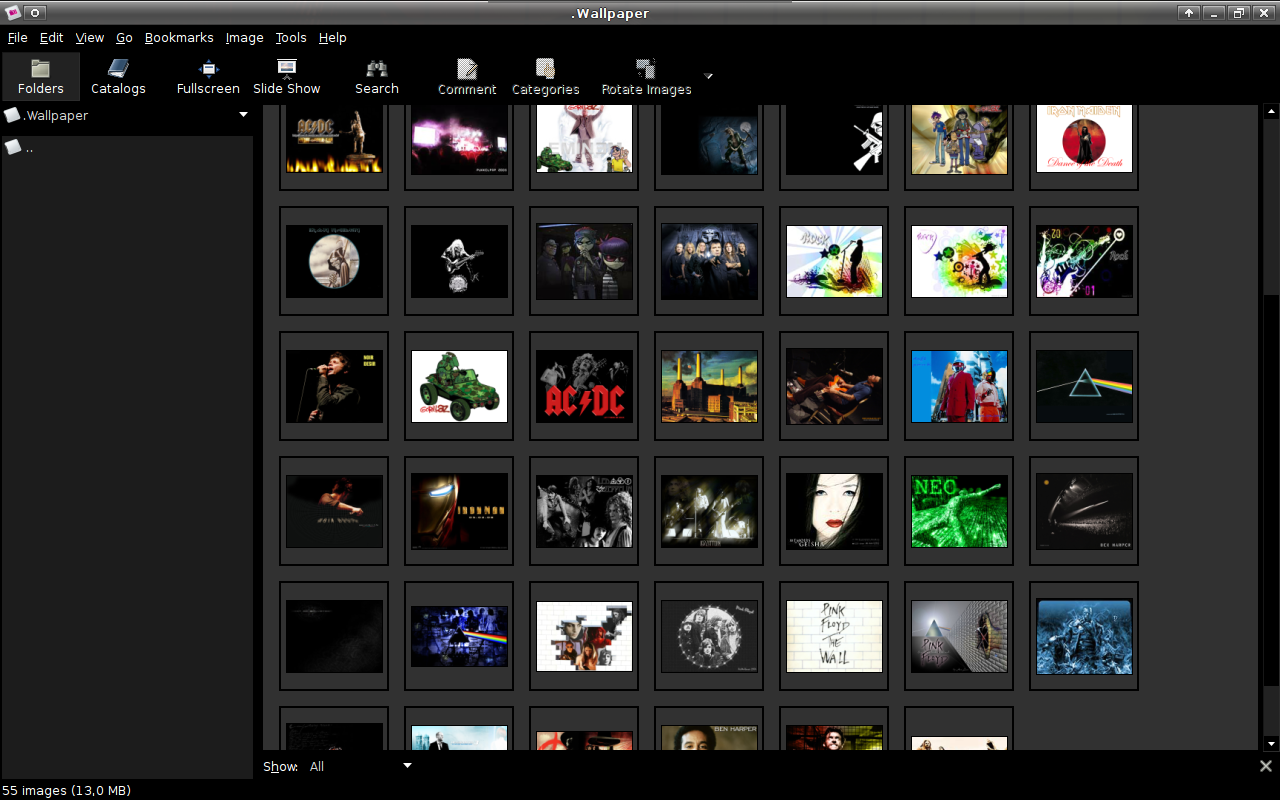
Task: Select the Pink Floyd The Wall thumbnail
Action: coord(834,636)
